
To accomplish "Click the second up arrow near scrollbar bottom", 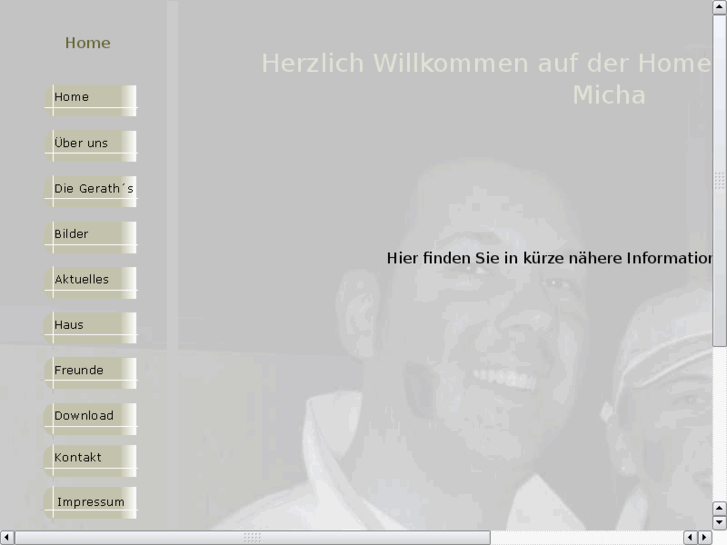I will point(720,508).
